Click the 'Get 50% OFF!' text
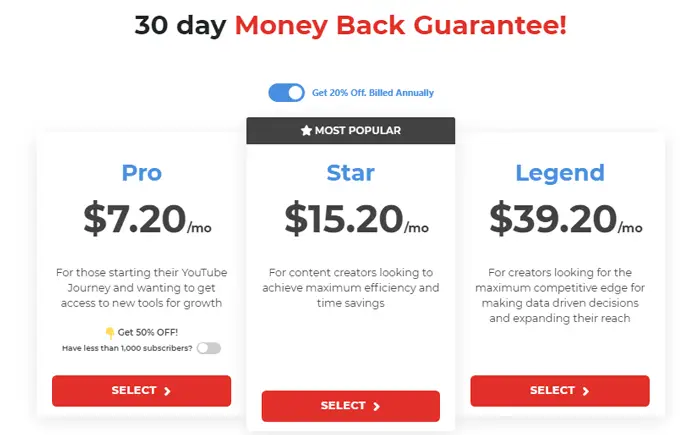Screen dimensions: 700x435 (148, 332)
